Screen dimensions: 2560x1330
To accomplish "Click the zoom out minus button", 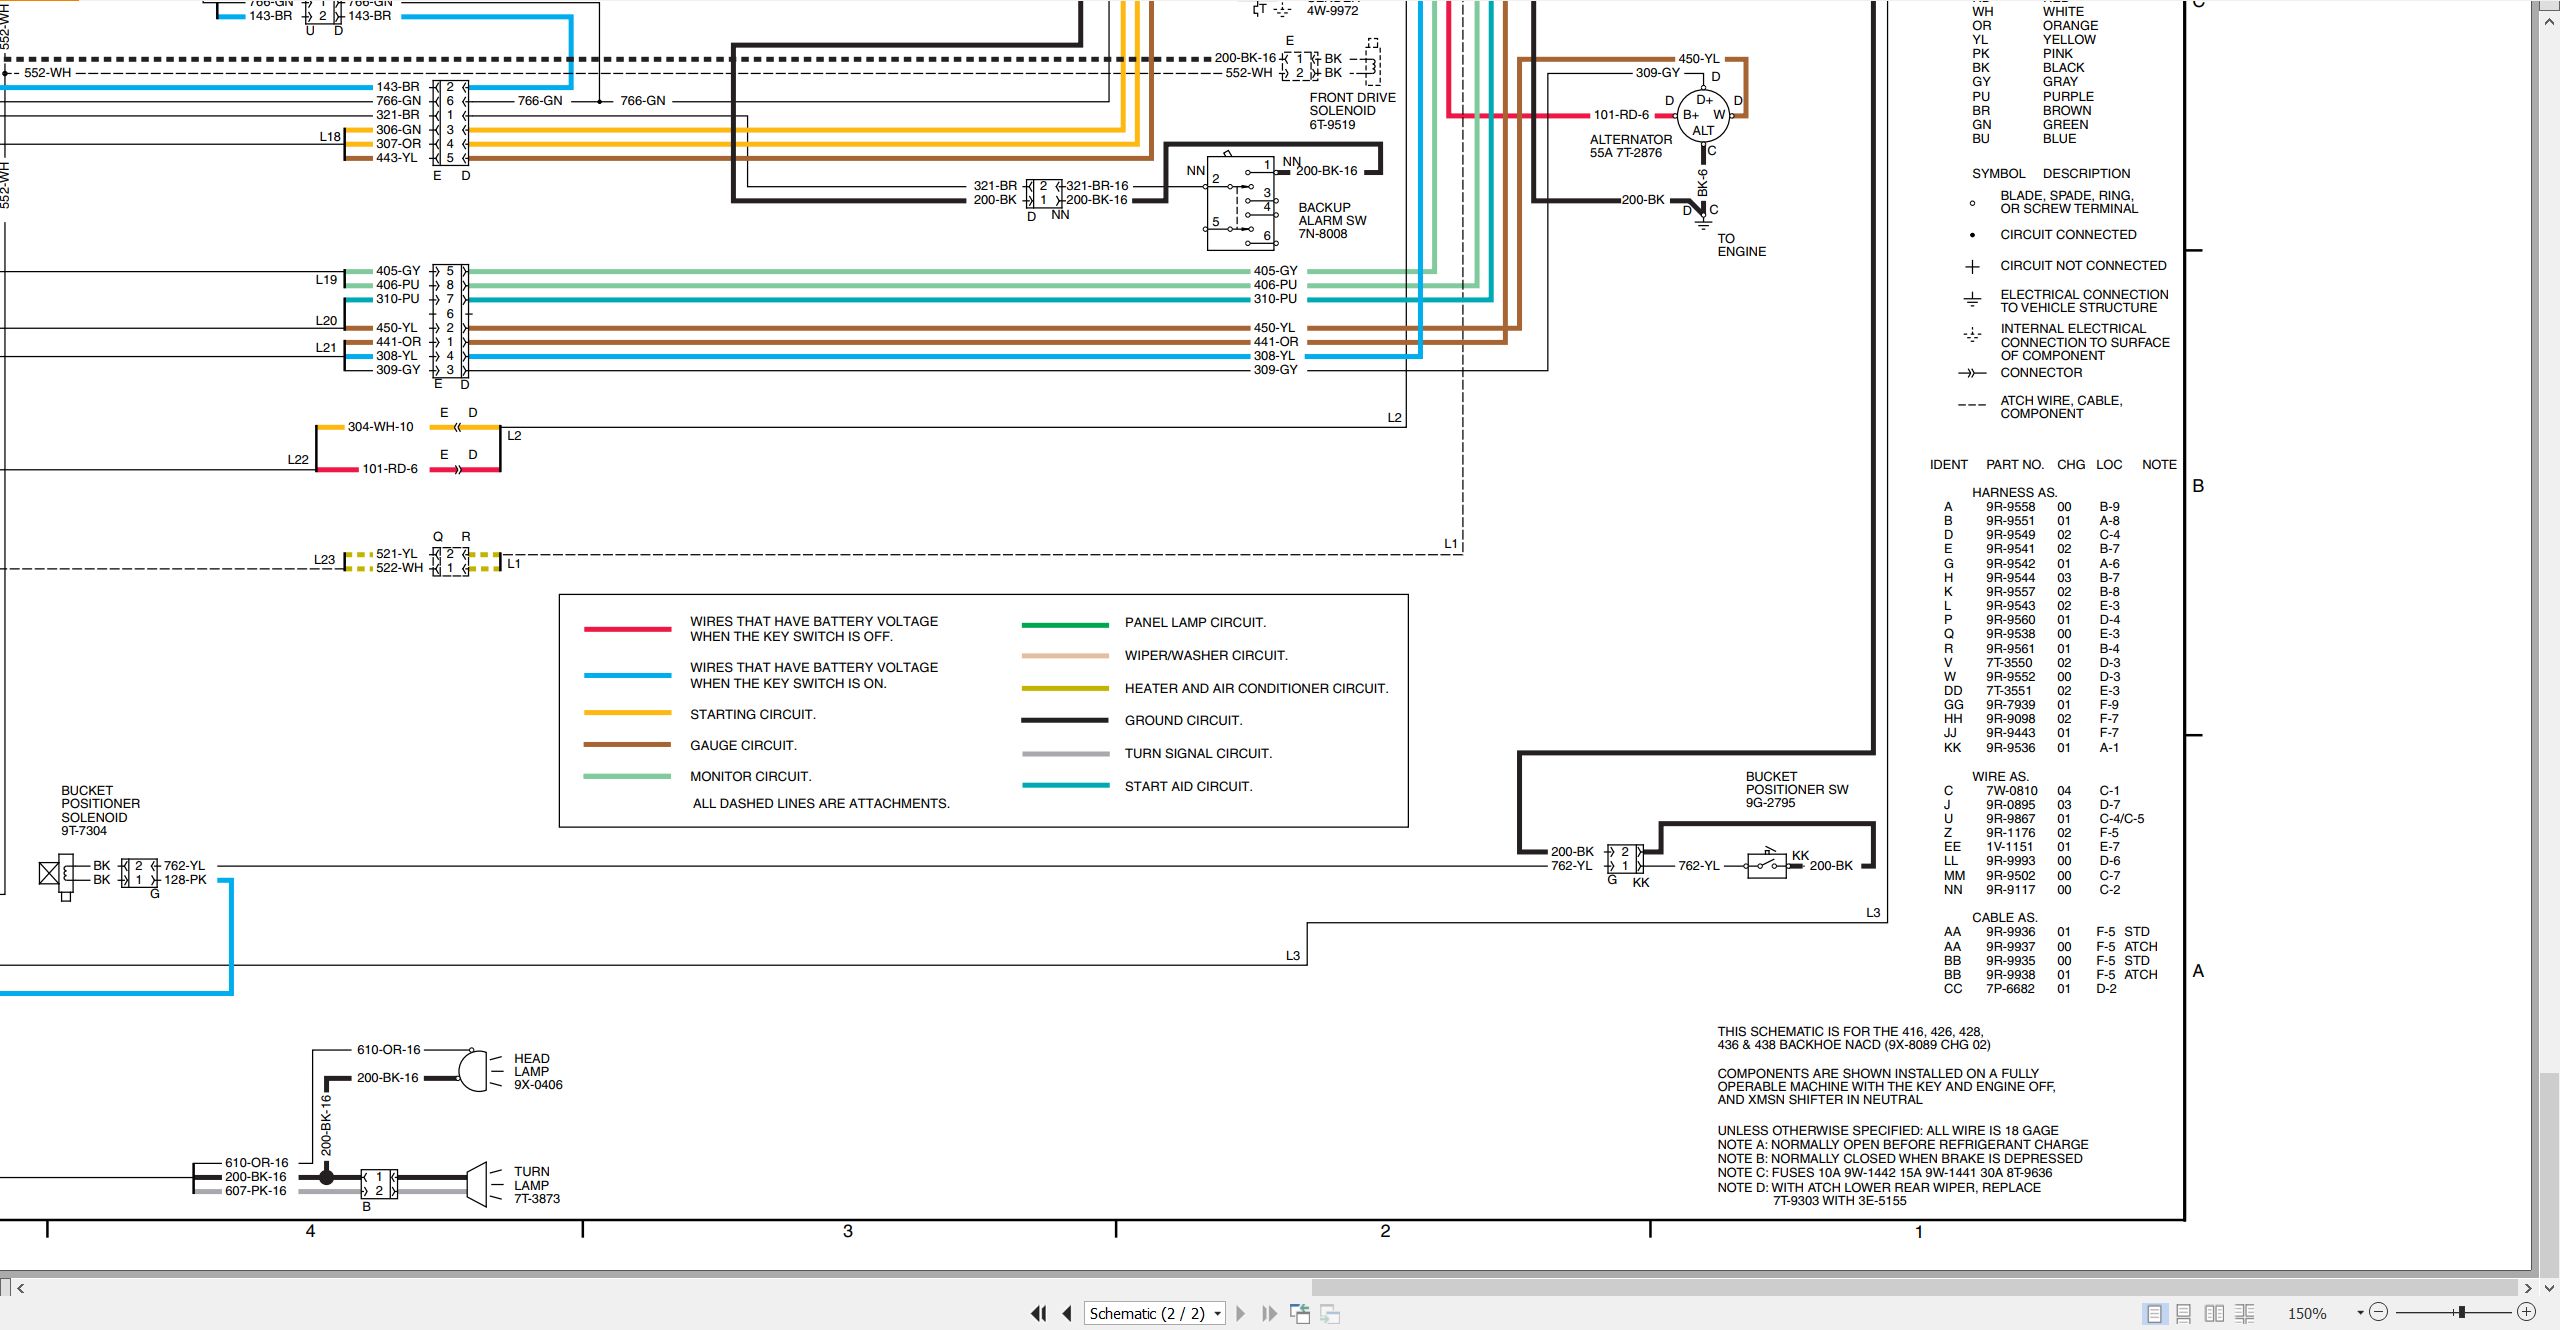I will click(2379, 1312).
